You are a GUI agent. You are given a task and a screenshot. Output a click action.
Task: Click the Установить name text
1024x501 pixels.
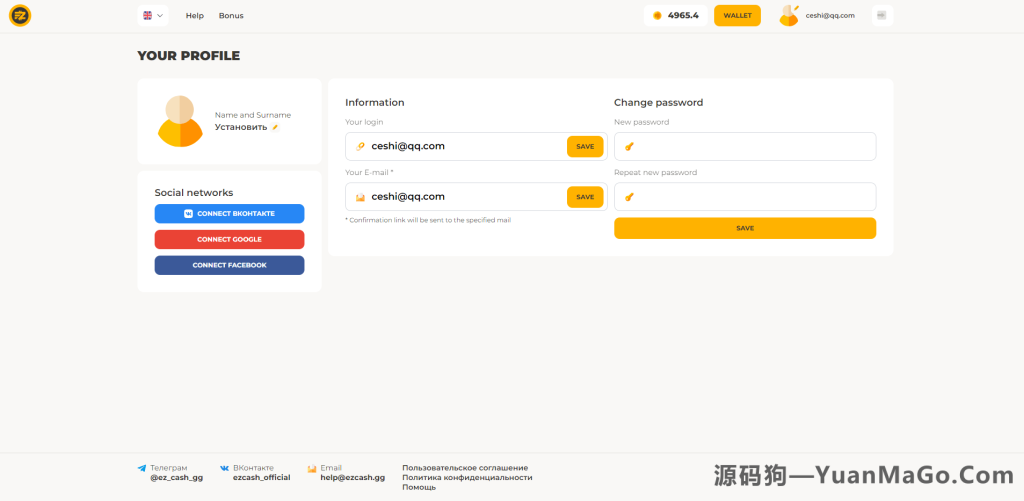241,127
